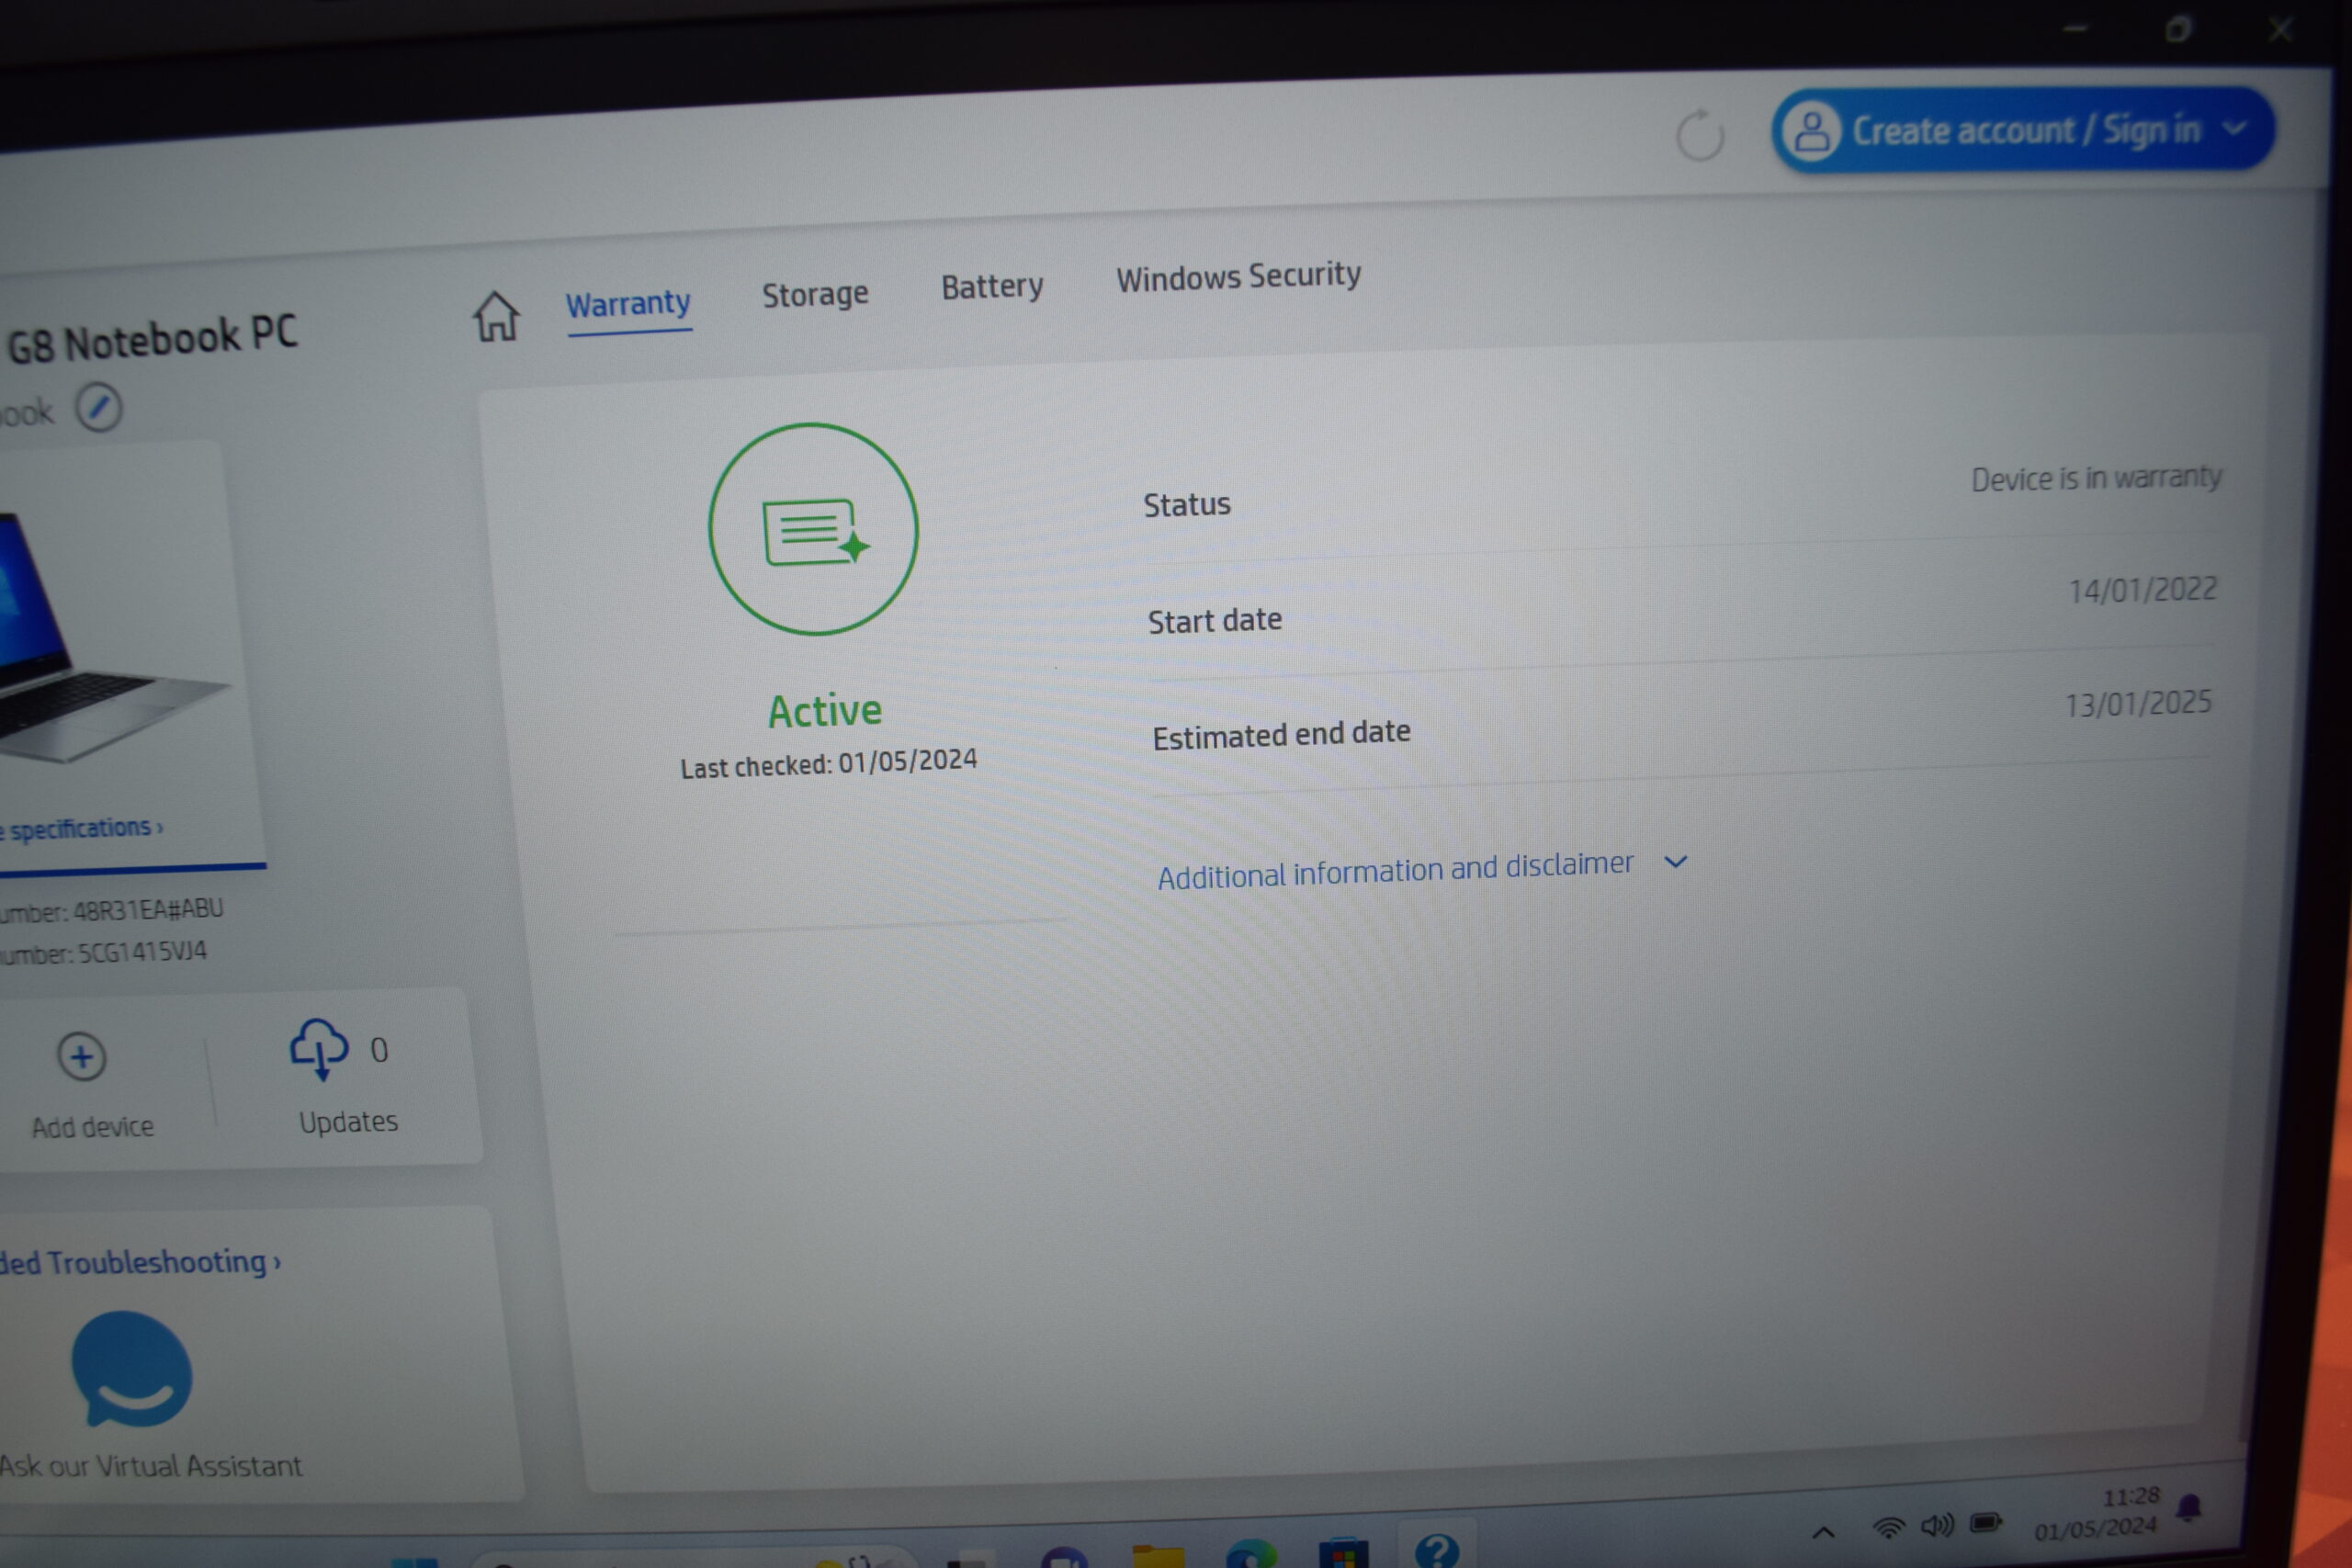Click the Add device plus icon

[x=82, y=1057]
